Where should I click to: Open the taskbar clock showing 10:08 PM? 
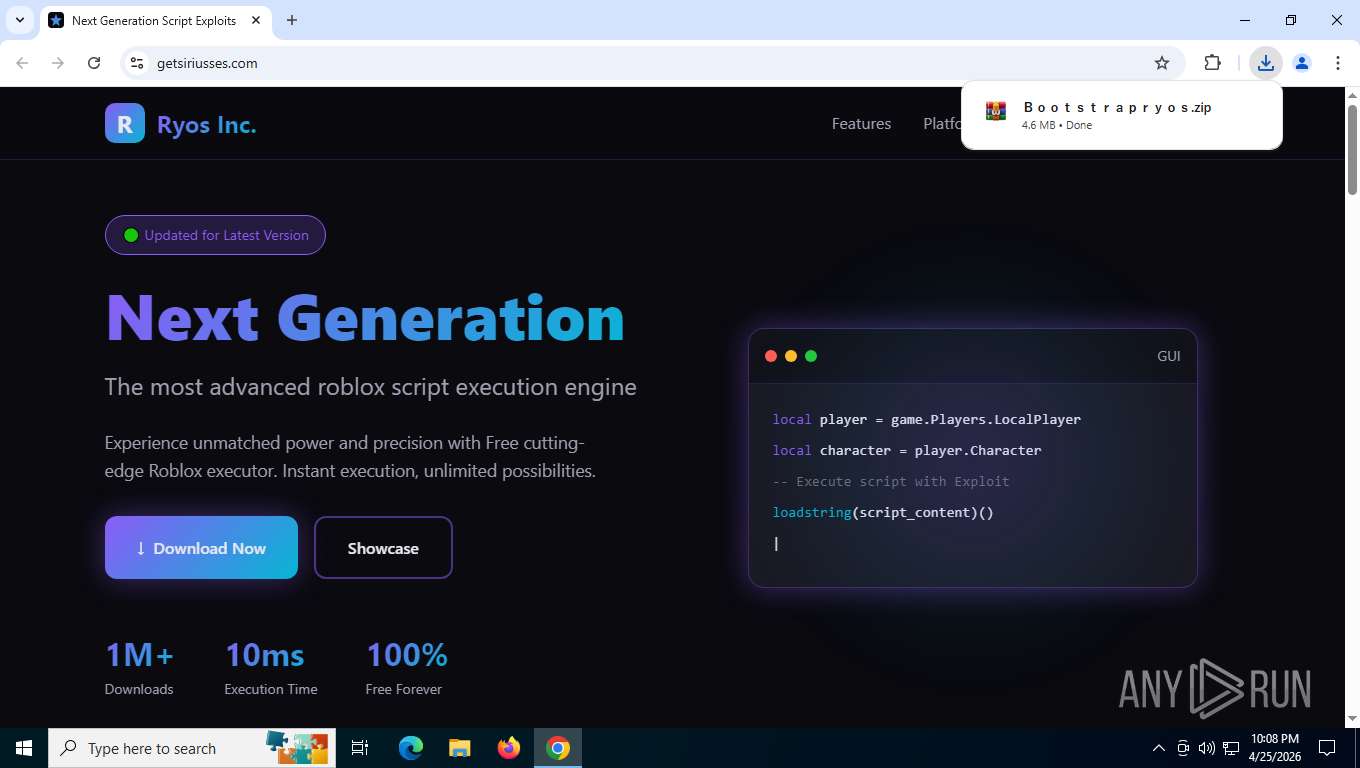[1275, 748]
